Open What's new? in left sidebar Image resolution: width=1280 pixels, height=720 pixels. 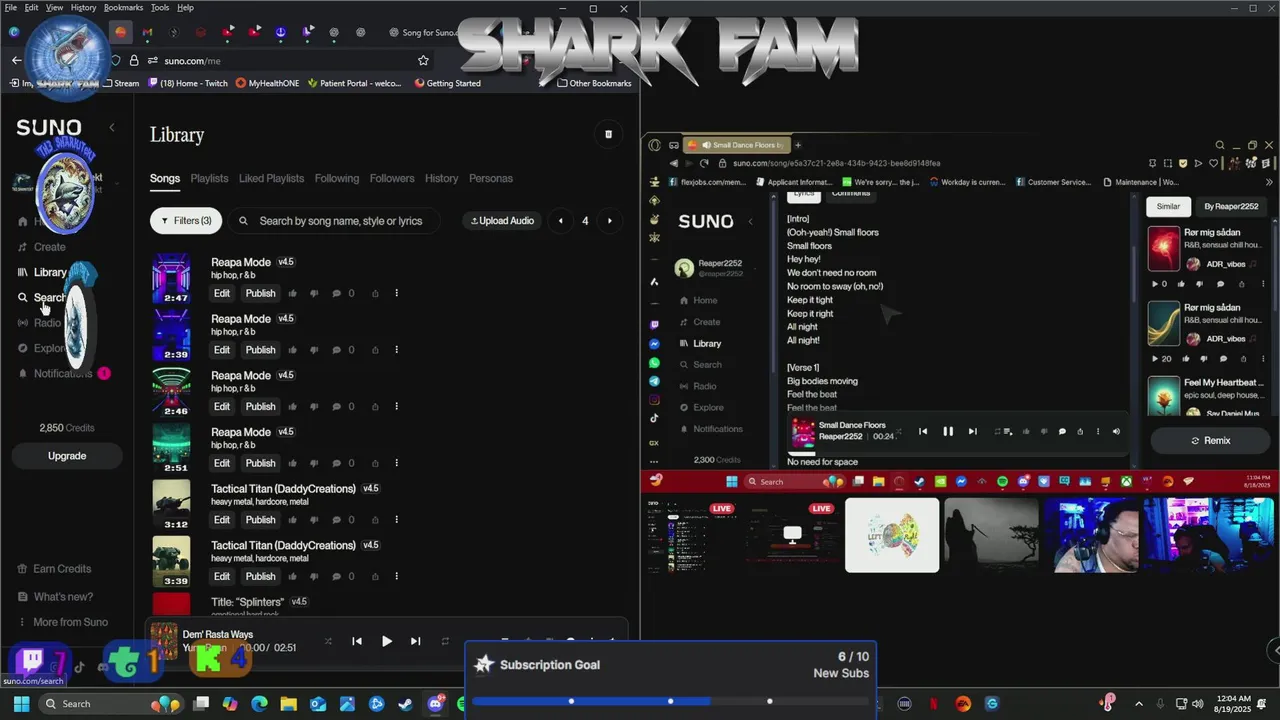click(x=55, y=597)
